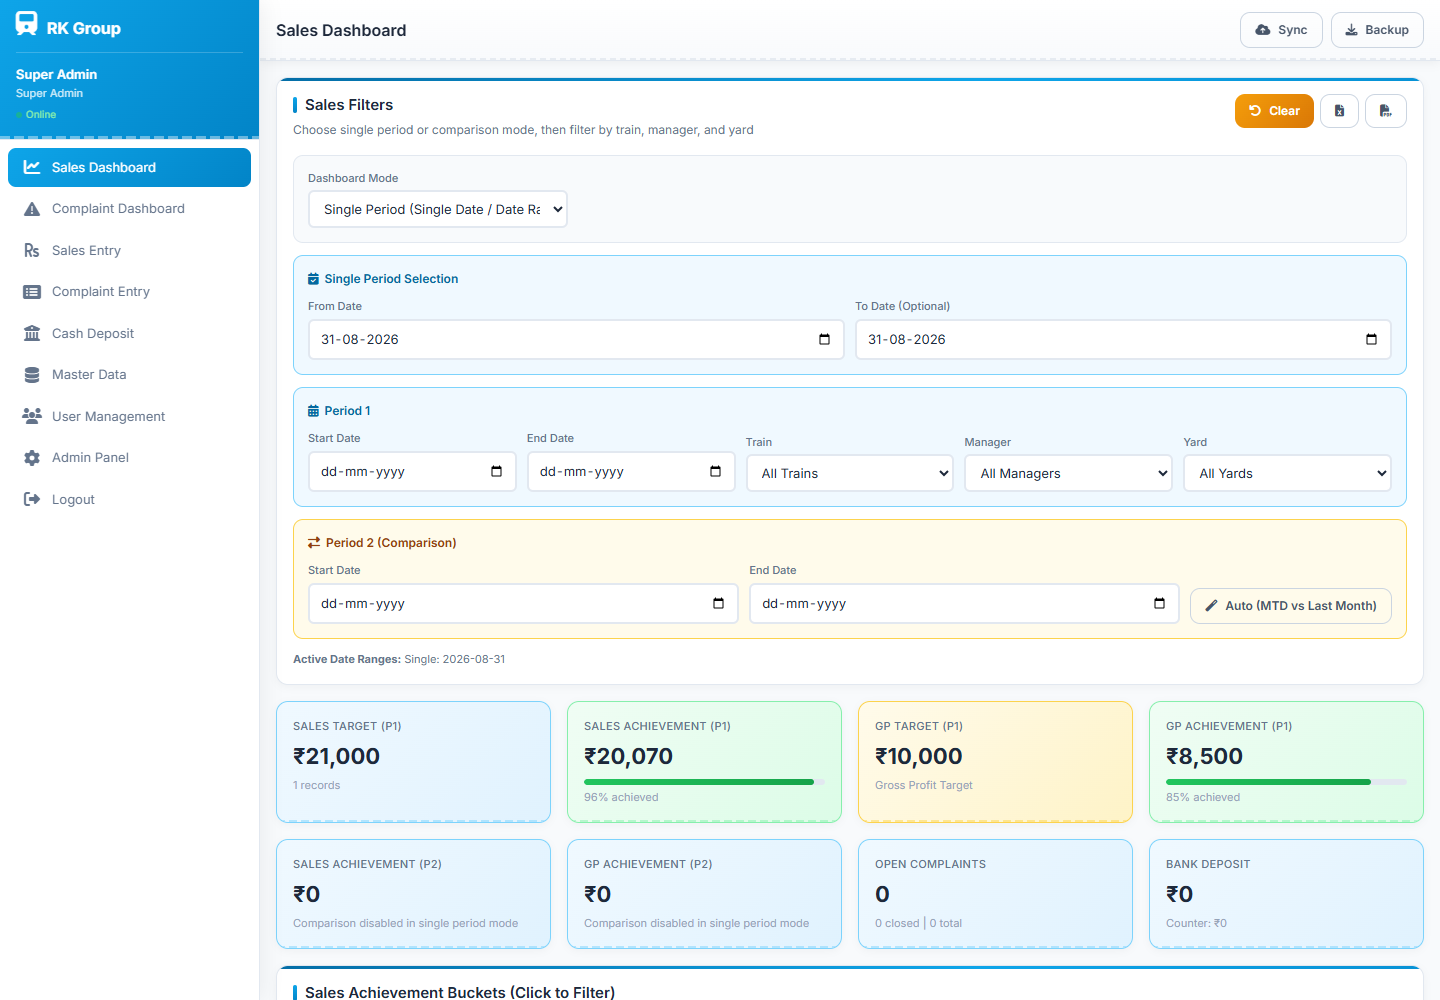Click Auto (MTD vs Last Month)

tap(1291, 606)
